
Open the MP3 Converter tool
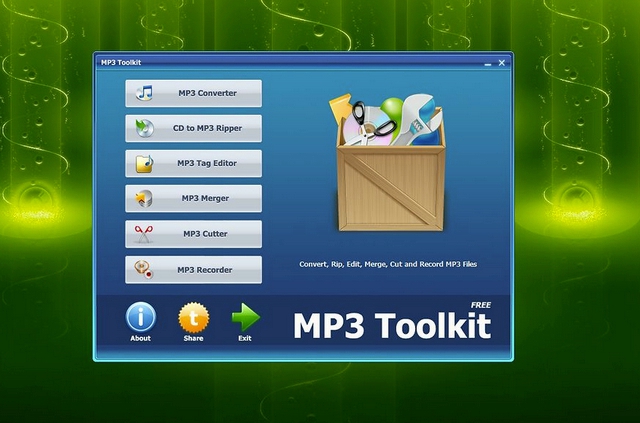193,94
